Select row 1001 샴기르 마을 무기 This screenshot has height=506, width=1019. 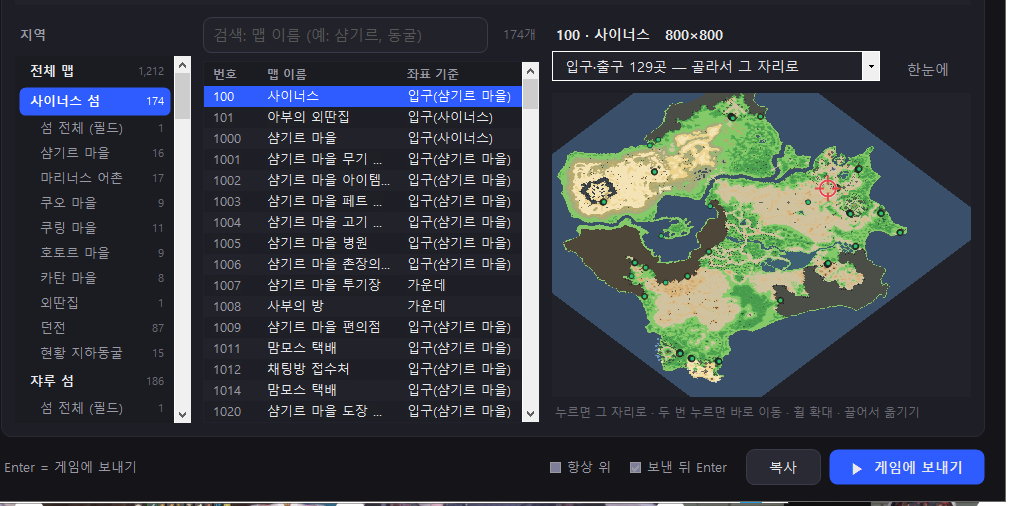[x=363, y=159]
